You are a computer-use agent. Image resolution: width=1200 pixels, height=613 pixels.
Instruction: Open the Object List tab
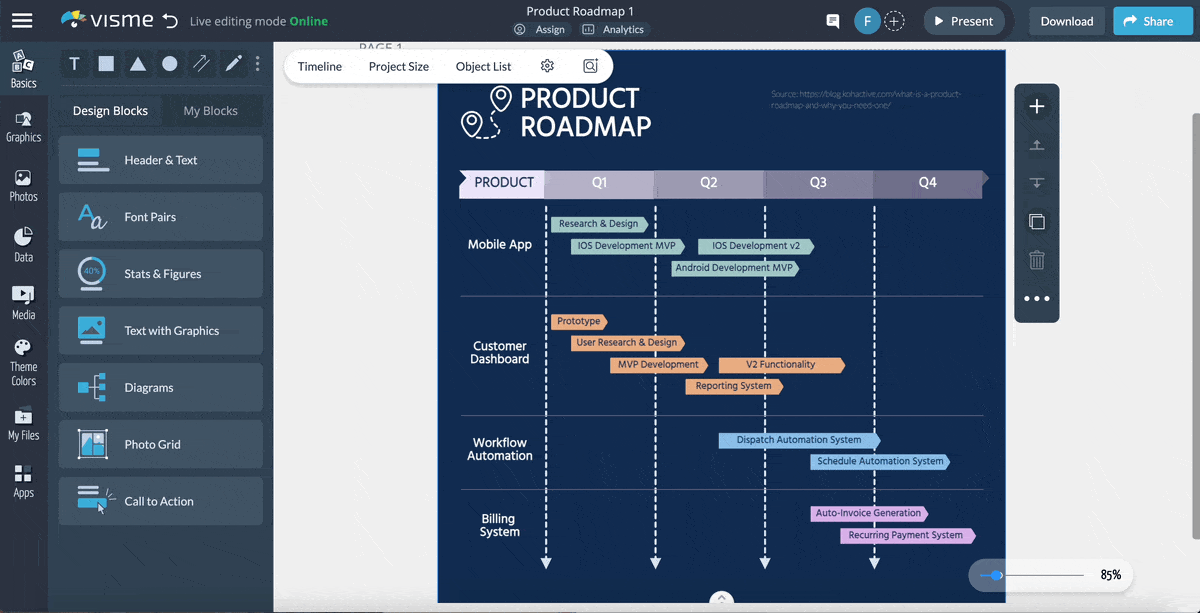[x=483, y=66]
